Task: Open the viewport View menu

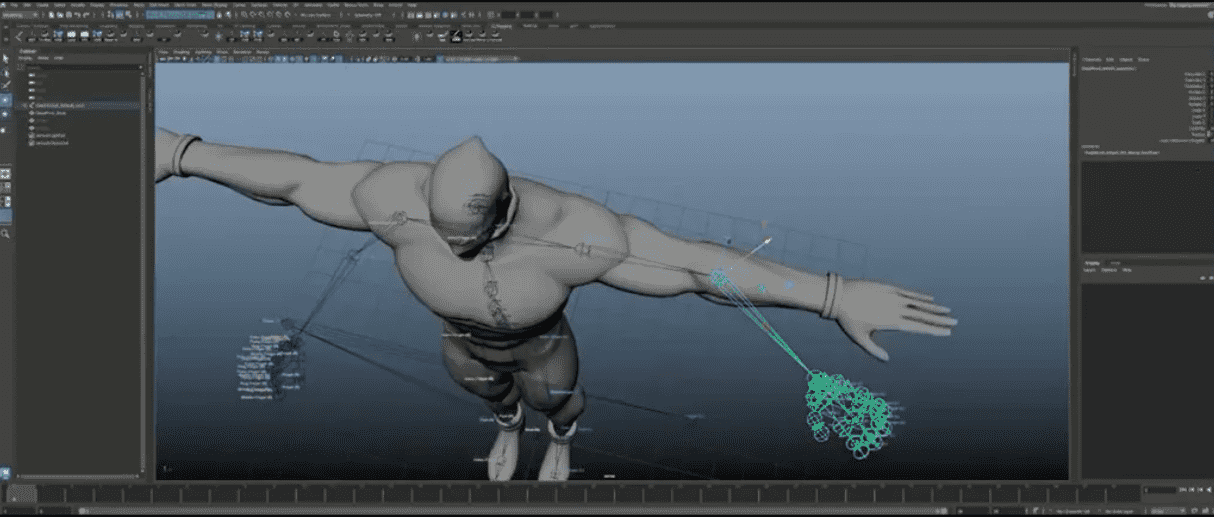Action: click(164, 51)
